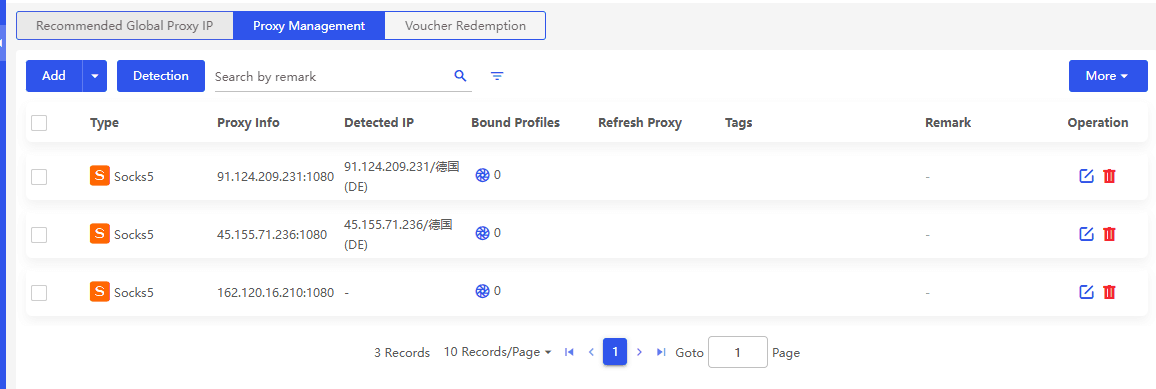1156x389 pixels.
Task: Click the Bound Profiles column header
Action: (515, 123)
